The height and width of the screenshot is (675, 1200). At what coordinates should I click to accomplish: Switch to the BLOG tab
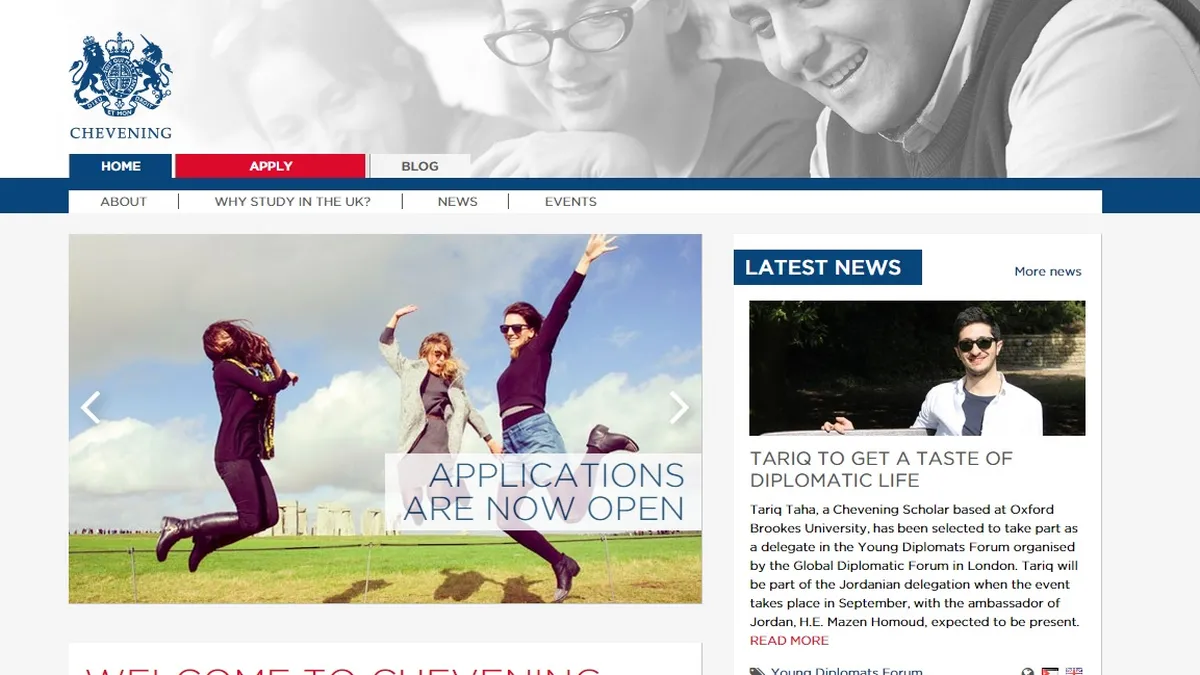420,166
